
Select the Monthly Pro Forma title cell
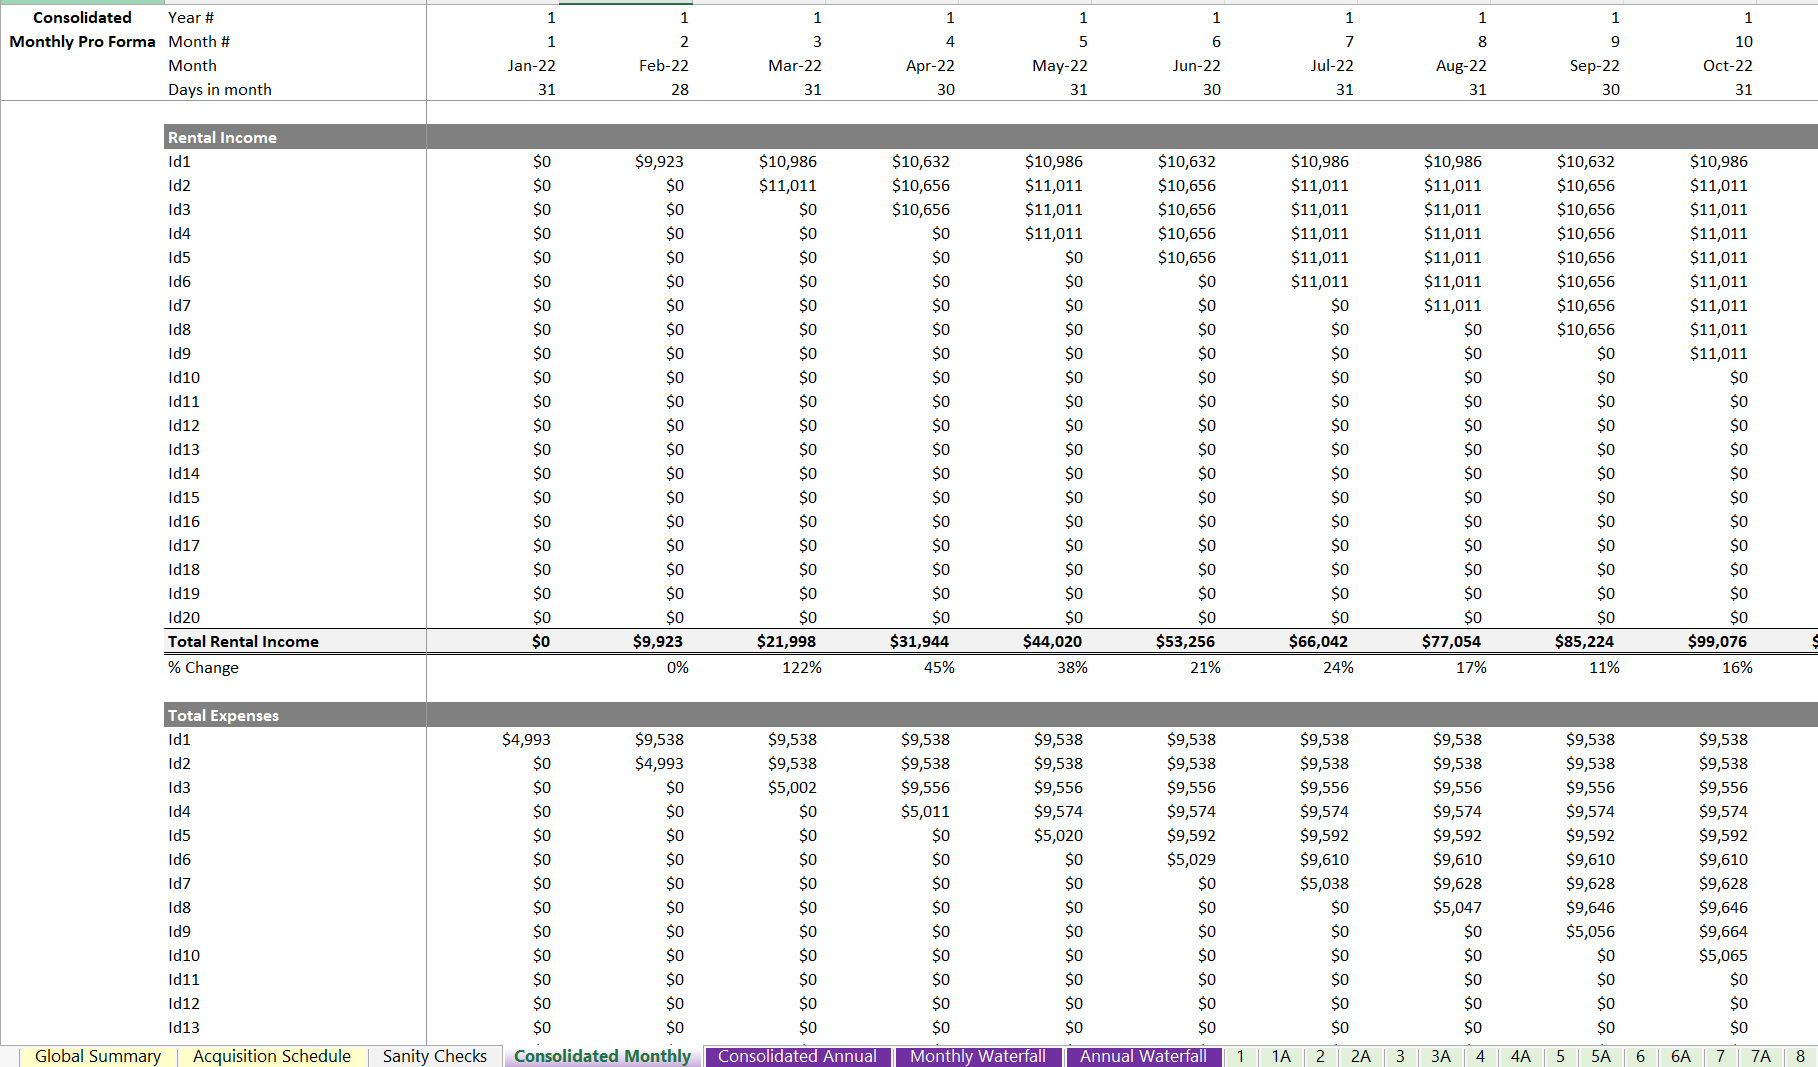click(82, 42)
